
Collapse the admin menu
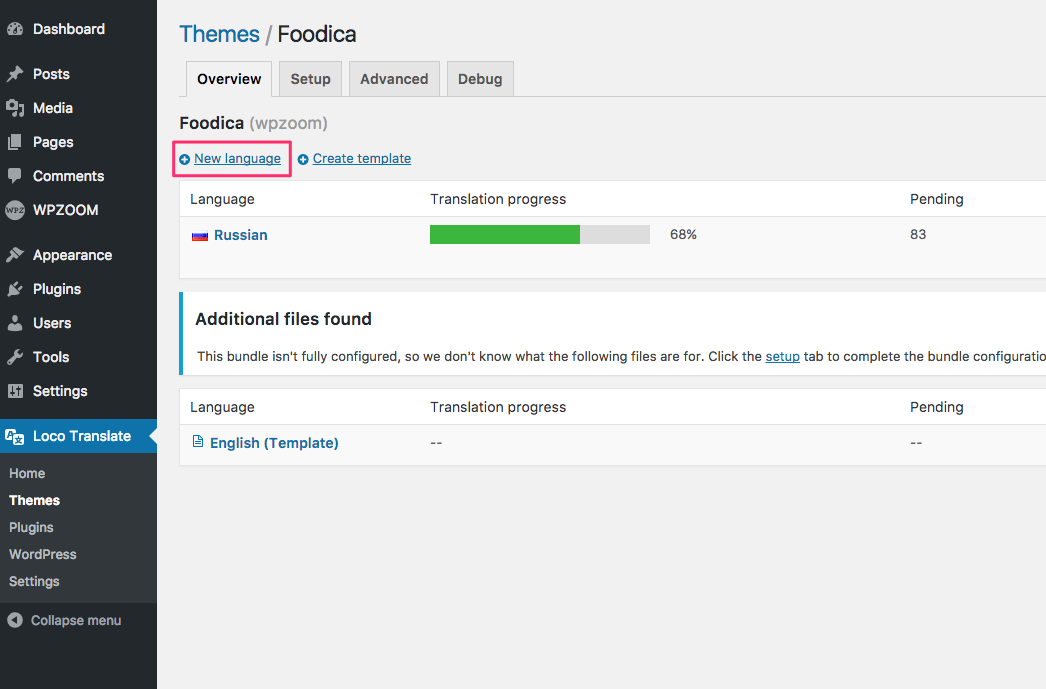click(65, 620)
